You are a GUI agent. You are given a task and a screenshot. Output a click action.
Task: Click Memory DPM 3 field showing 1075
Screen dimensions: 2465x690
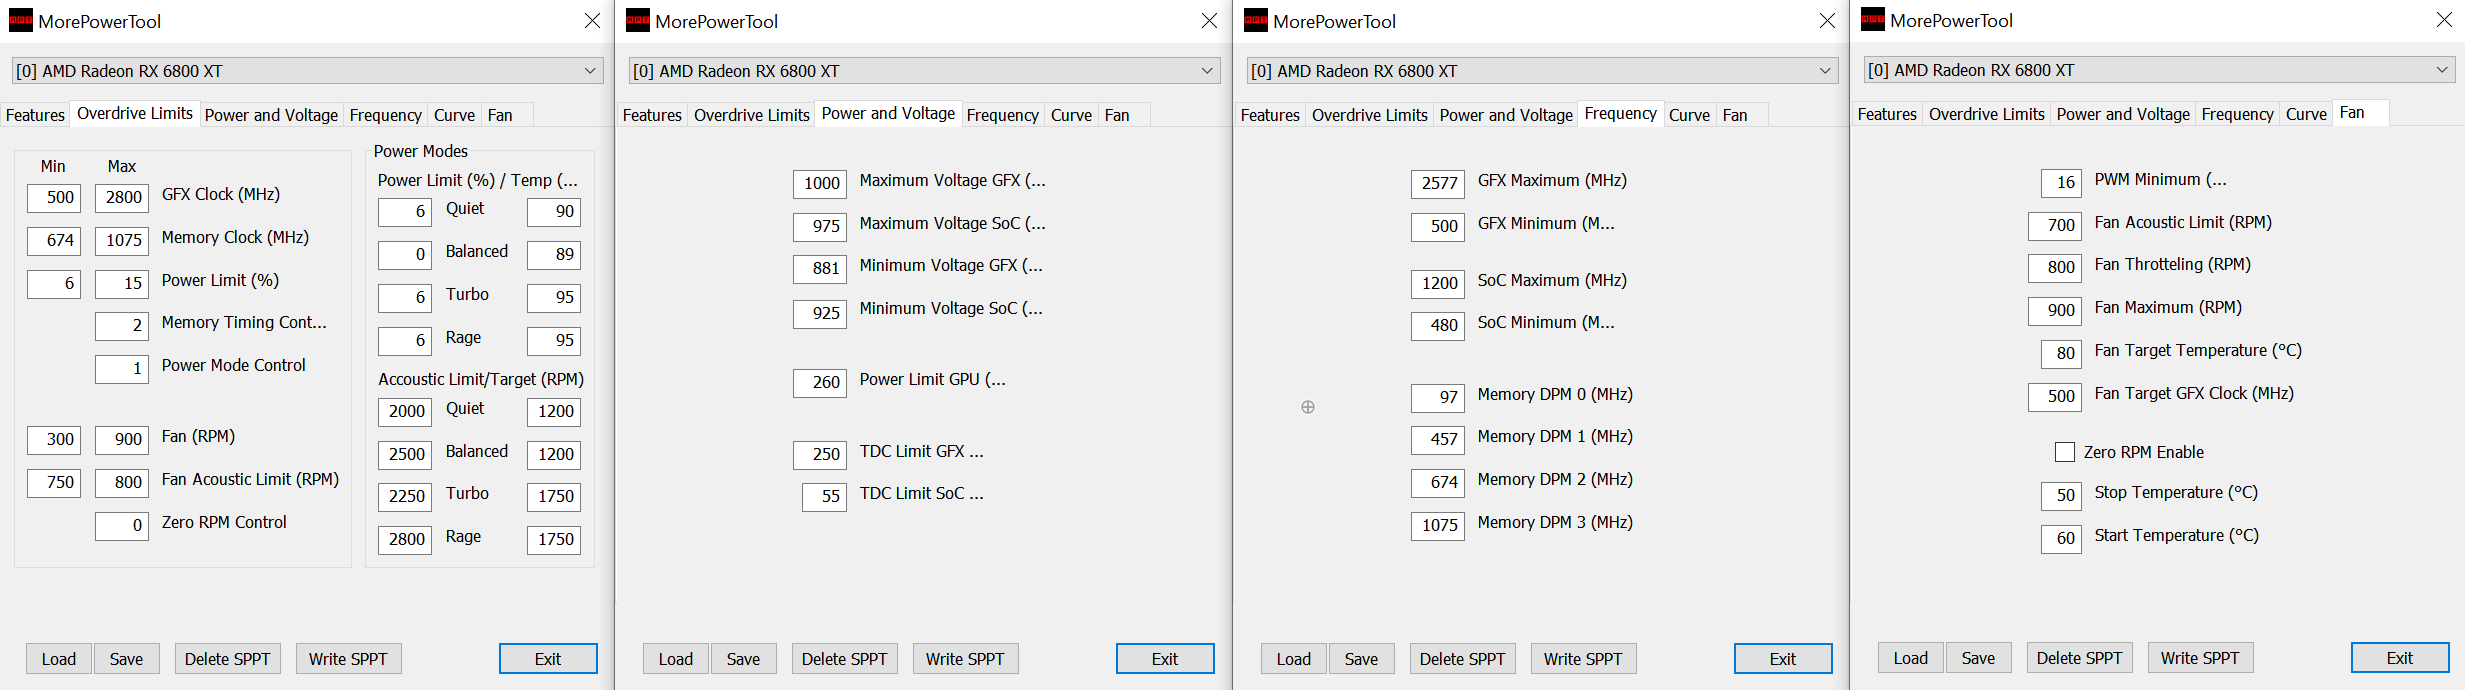[1438, 526]
